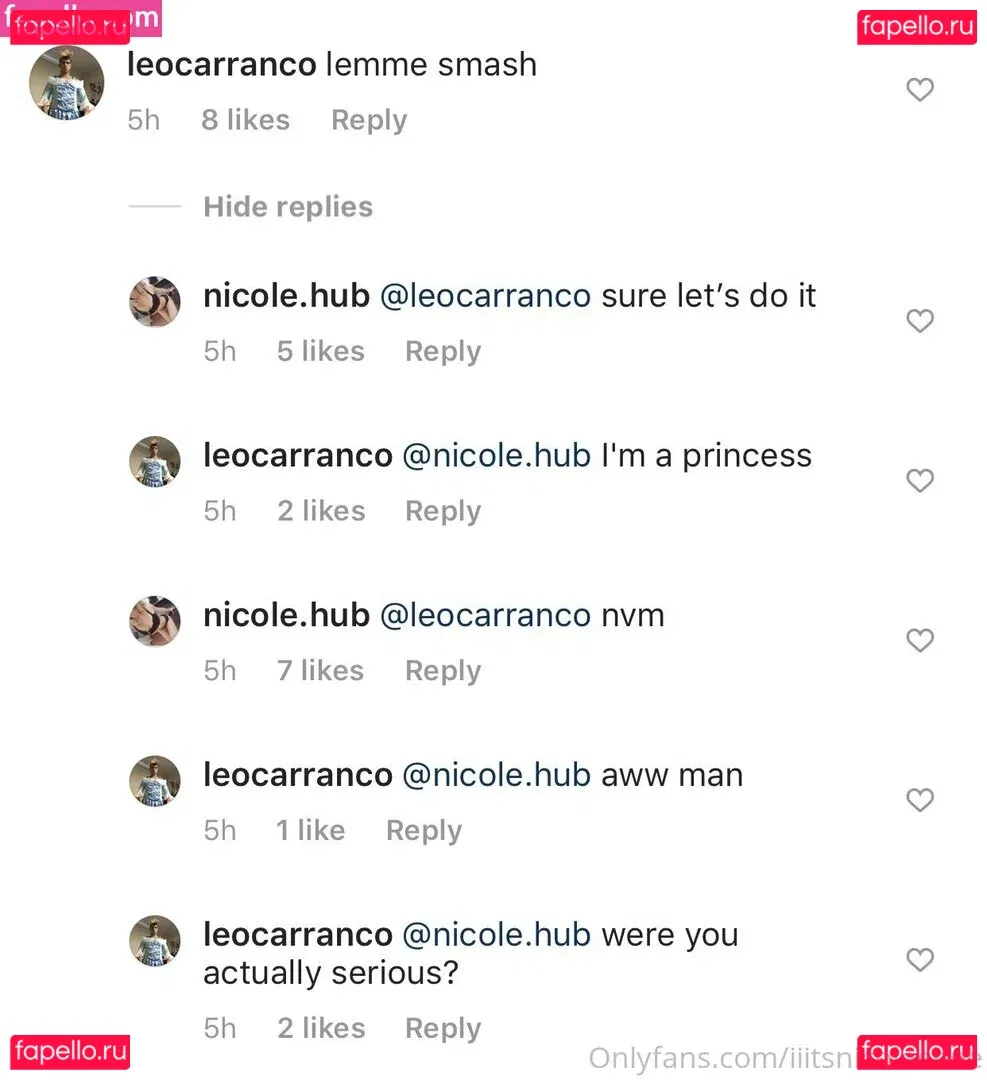Like the 'were you actually serious?' reply
Screen dimensions: 987x1080
[x=919, y=960]
